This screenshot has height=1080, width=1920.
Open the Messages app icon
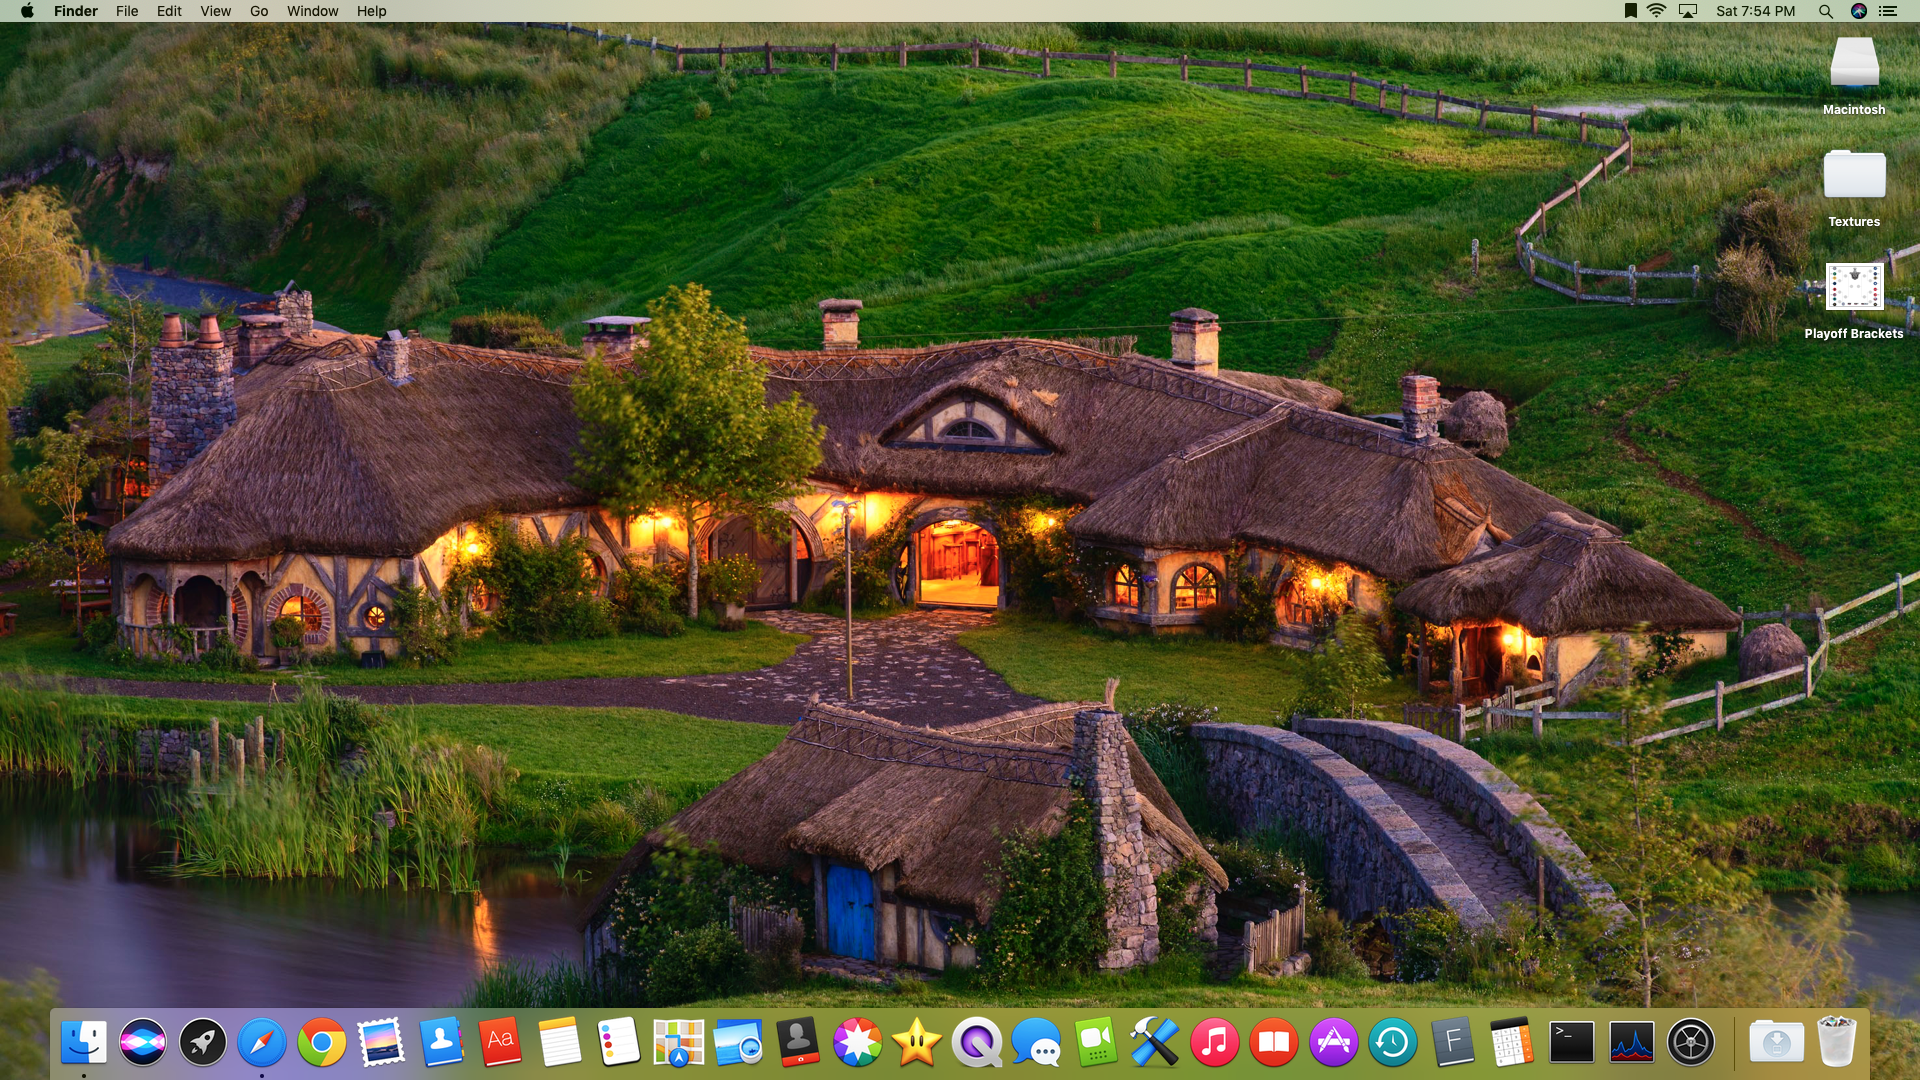click(1035, 1043)
